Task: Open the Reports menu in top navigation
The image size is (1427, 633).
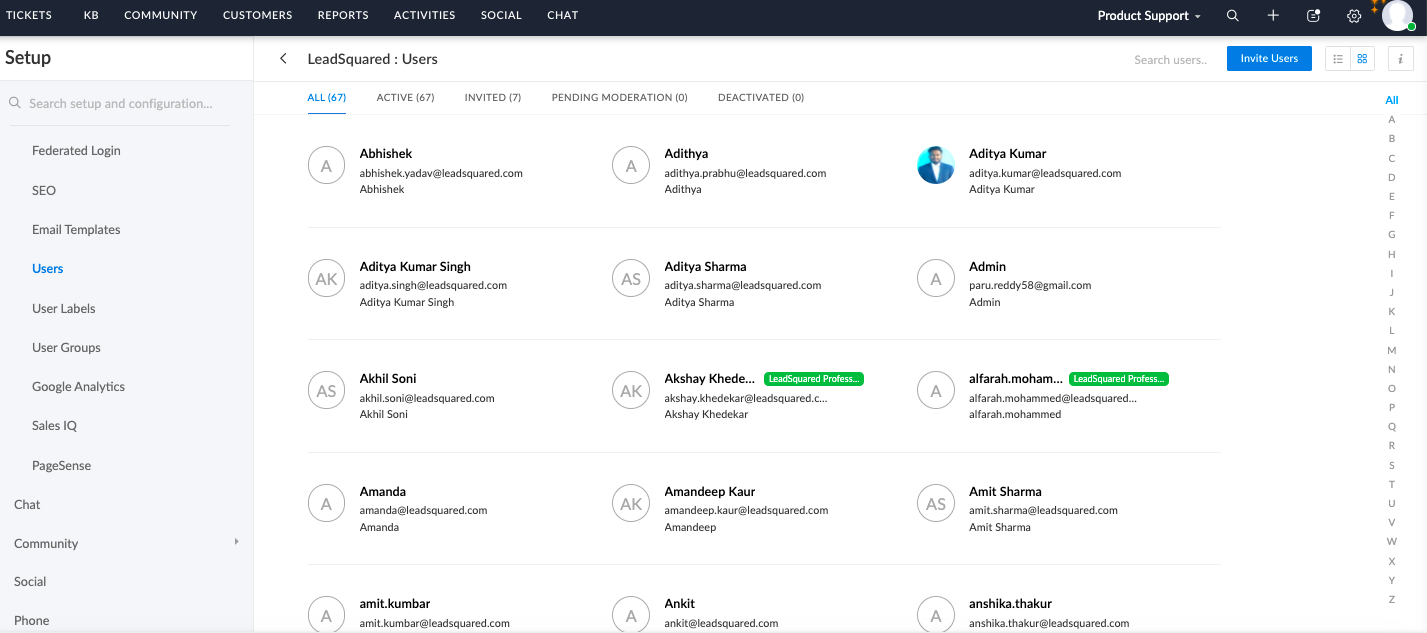Action: point(343,15)
